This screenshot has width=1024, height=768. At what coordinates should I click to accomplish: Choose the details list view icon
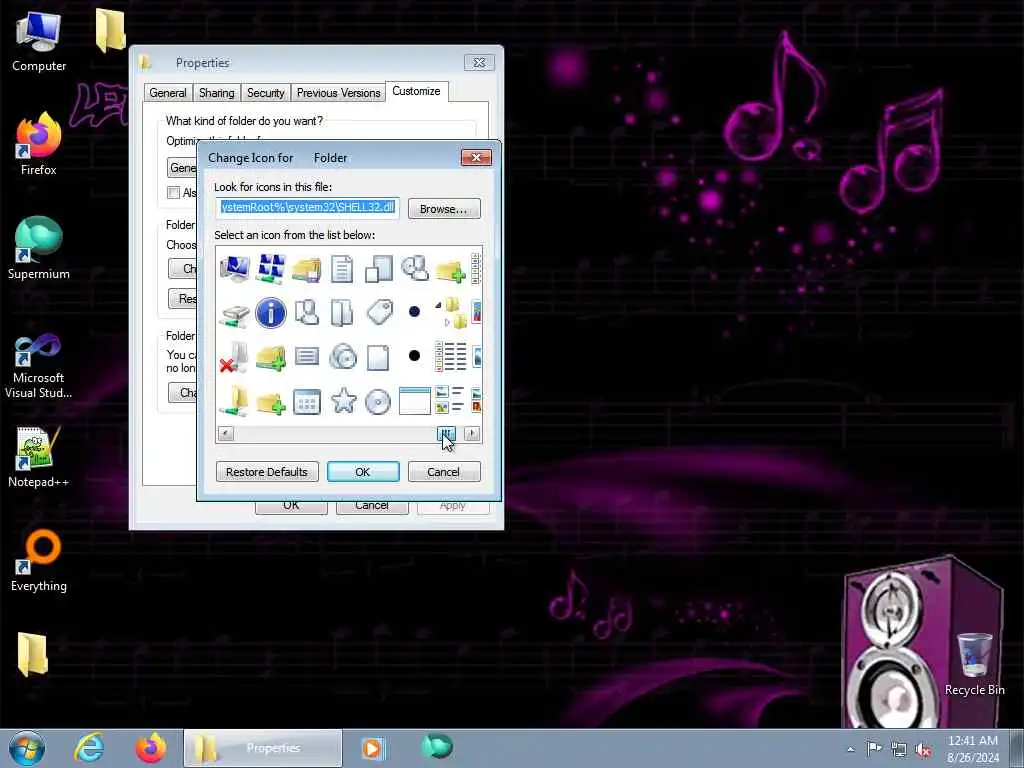tap(451, 357)
